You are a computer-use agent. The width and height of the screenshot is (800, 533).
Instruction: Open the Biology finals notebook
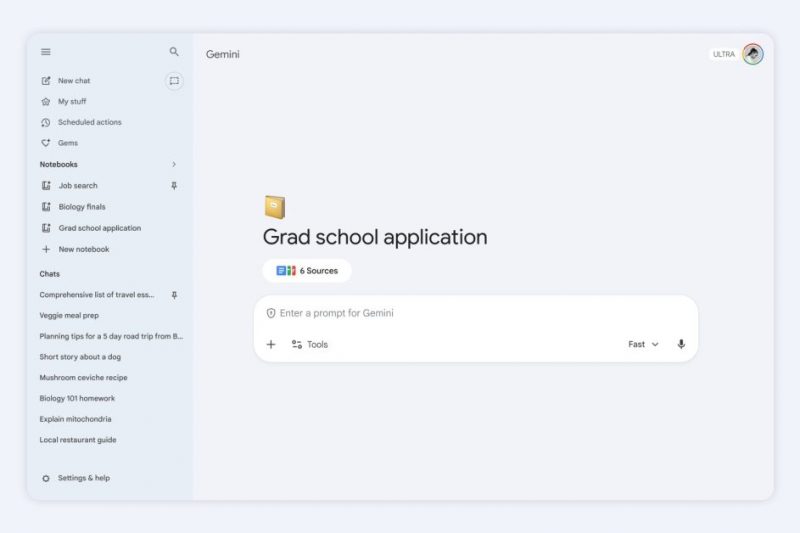(x=81, y=207)
